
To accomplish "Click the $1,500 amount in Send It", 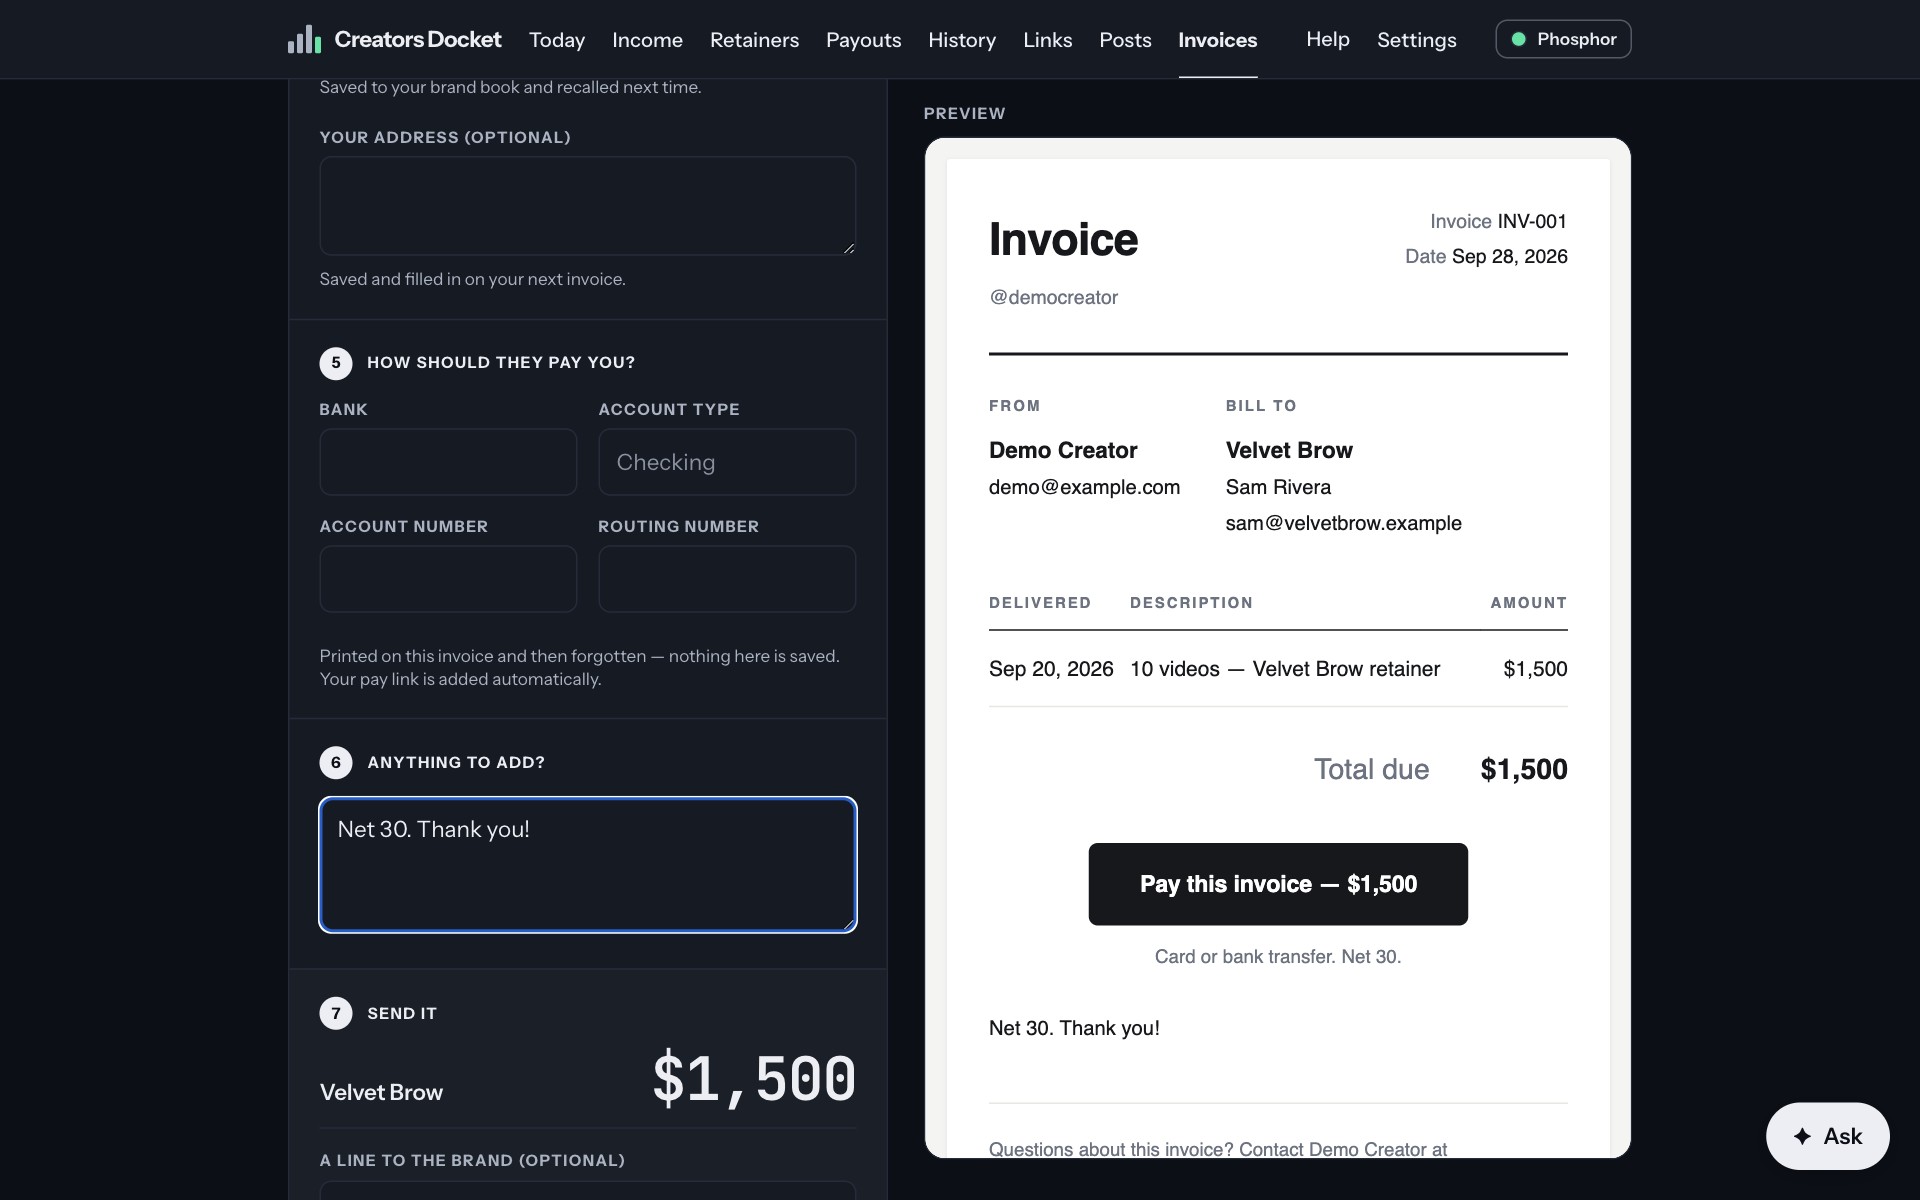I will point(754,1080).
